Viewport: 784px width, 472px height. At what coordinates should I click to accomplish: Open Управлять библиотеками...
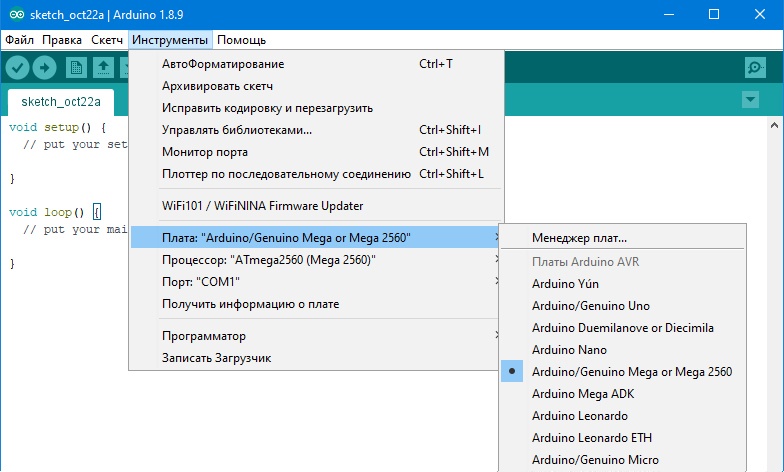[316, 130]
